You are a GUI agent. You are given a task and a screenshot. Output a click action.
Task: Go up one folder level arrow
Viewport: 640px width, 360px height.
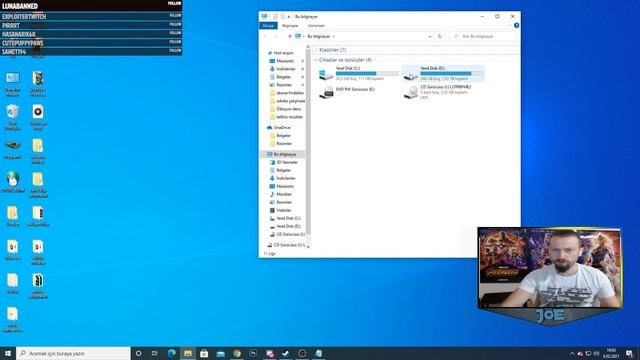[290, 36]
